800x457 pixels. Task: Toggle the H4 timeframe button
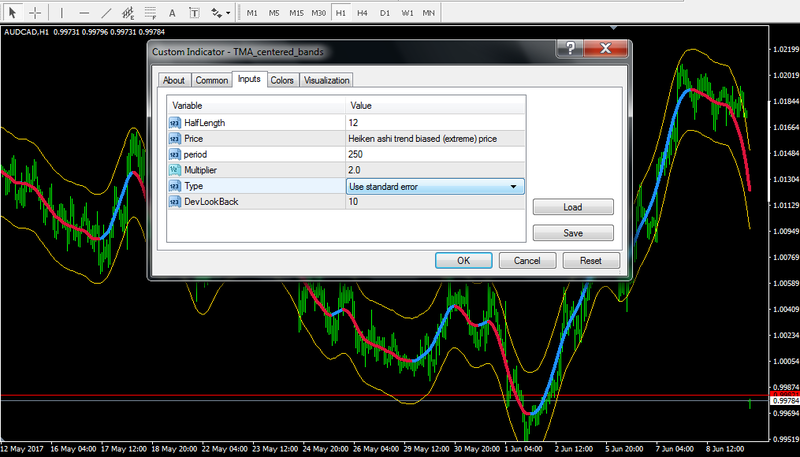pyautogui.click(x=362, y=13)
